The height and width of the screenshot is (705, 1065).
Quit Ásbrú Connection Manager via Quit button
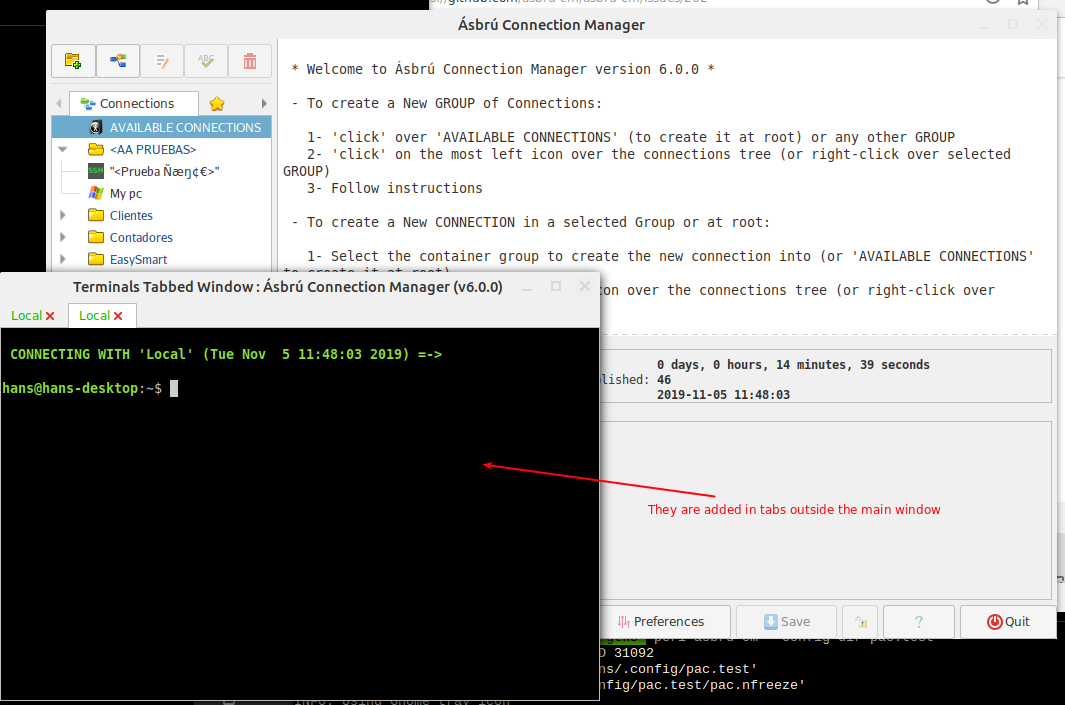[1008, 621]
